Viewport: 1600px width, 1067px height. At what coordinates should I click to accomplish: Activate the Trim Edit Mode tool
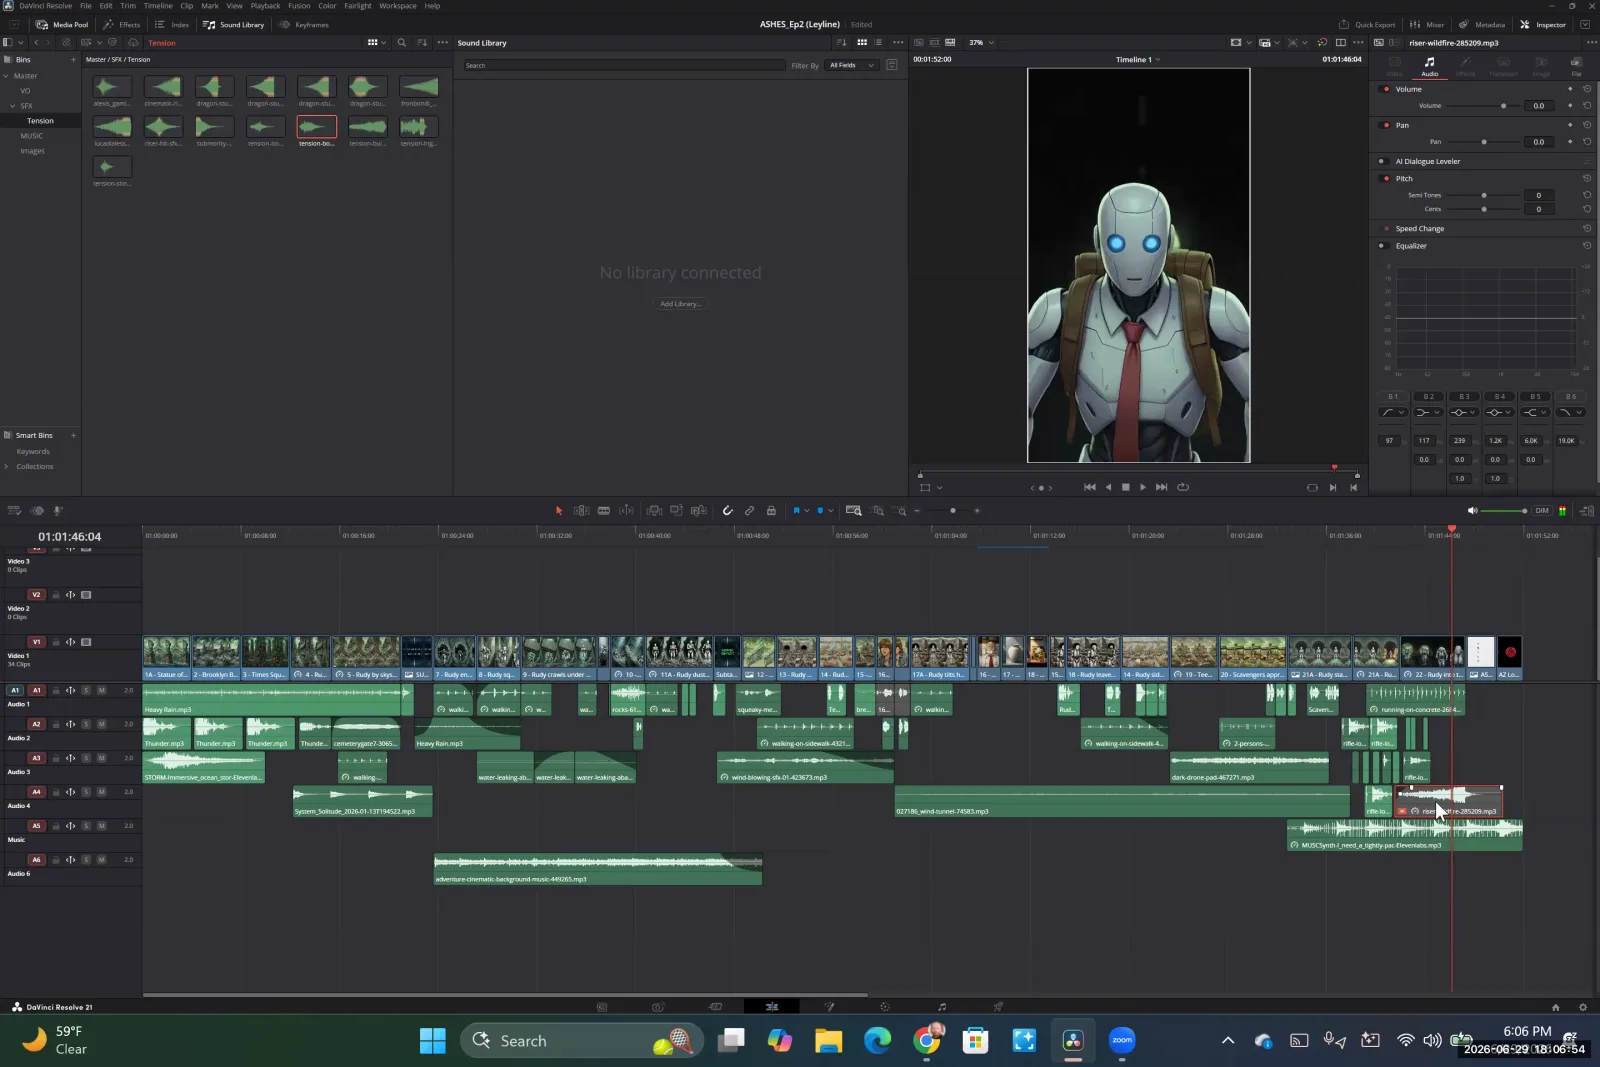[x=581, y=511]
